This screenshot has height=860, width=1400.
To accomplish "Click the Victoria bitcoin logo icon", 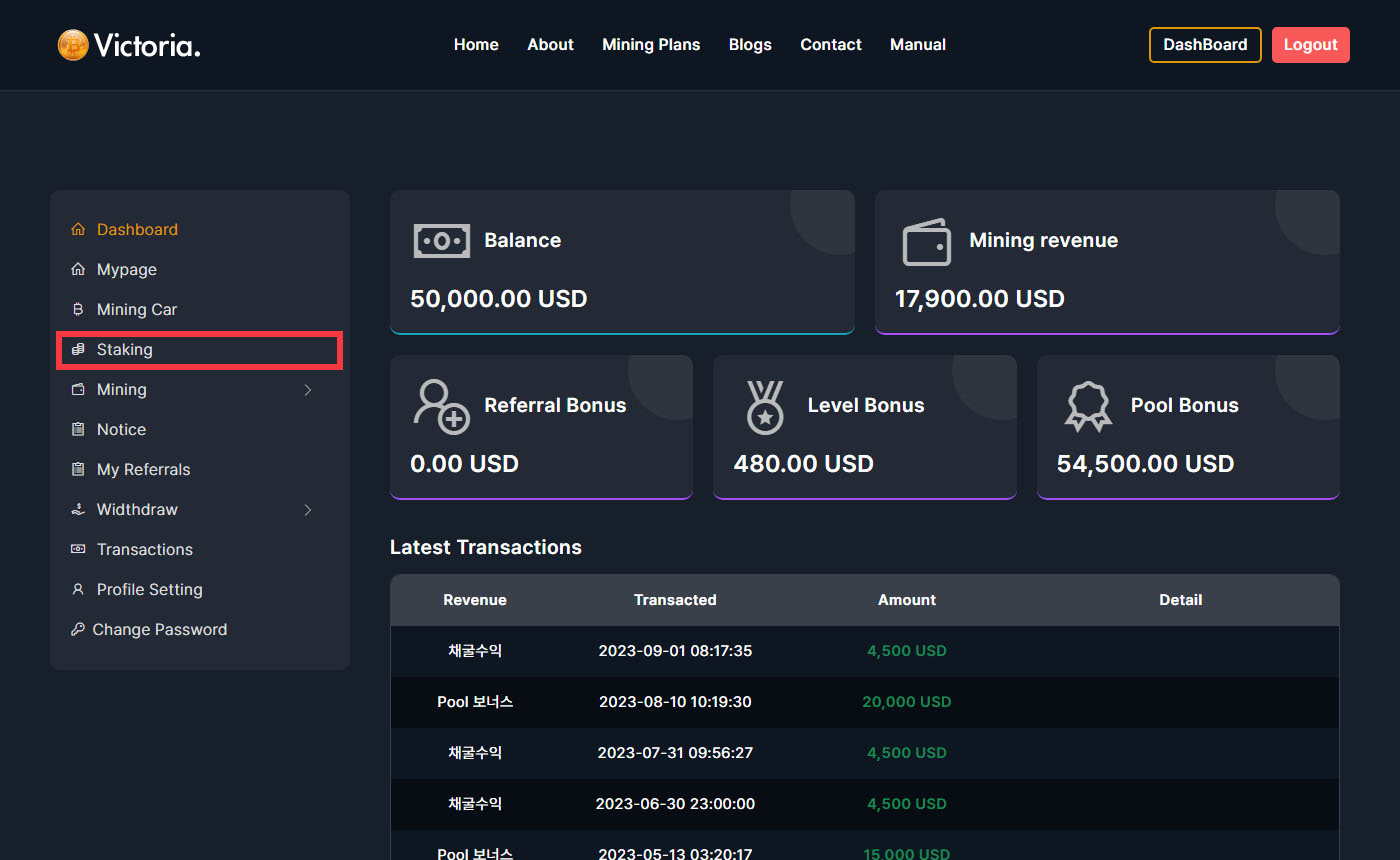I will coord(73,45).
